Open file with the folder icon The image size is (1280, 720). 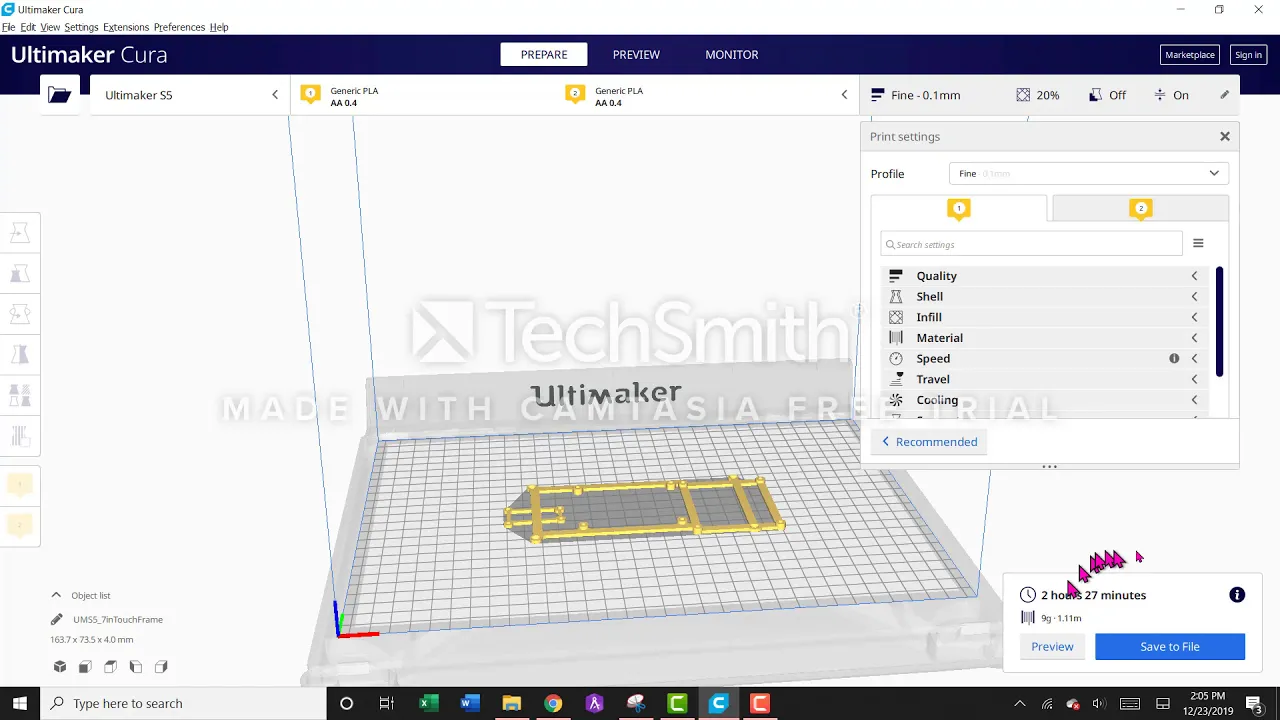60,95
